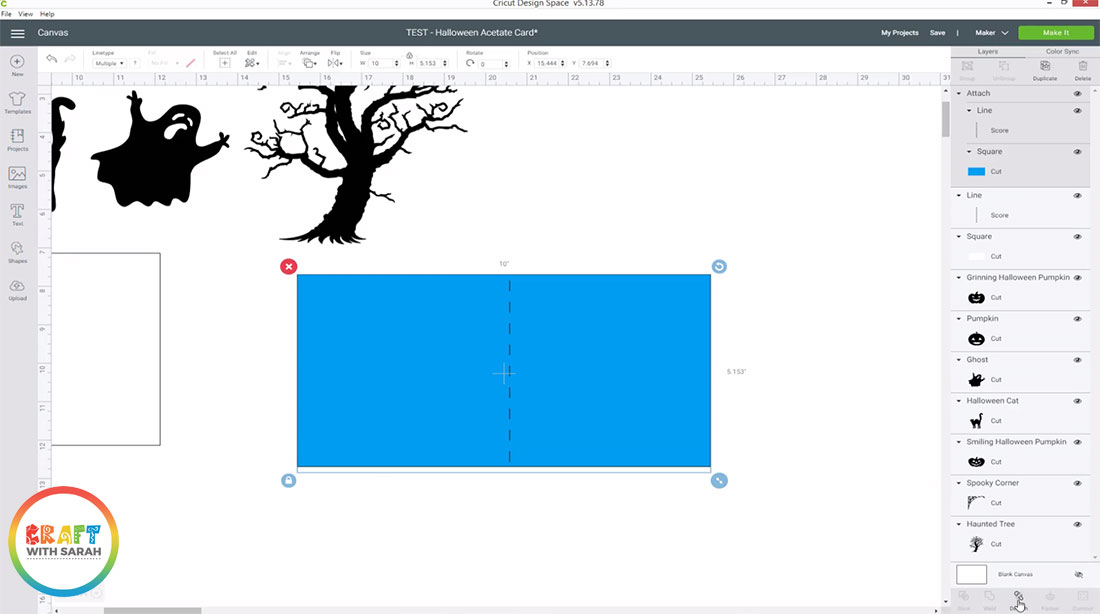Viewport: 1100px width, 614px height.
Task: Open the Arrange dropdown
Action: click(x=309, y=63)
